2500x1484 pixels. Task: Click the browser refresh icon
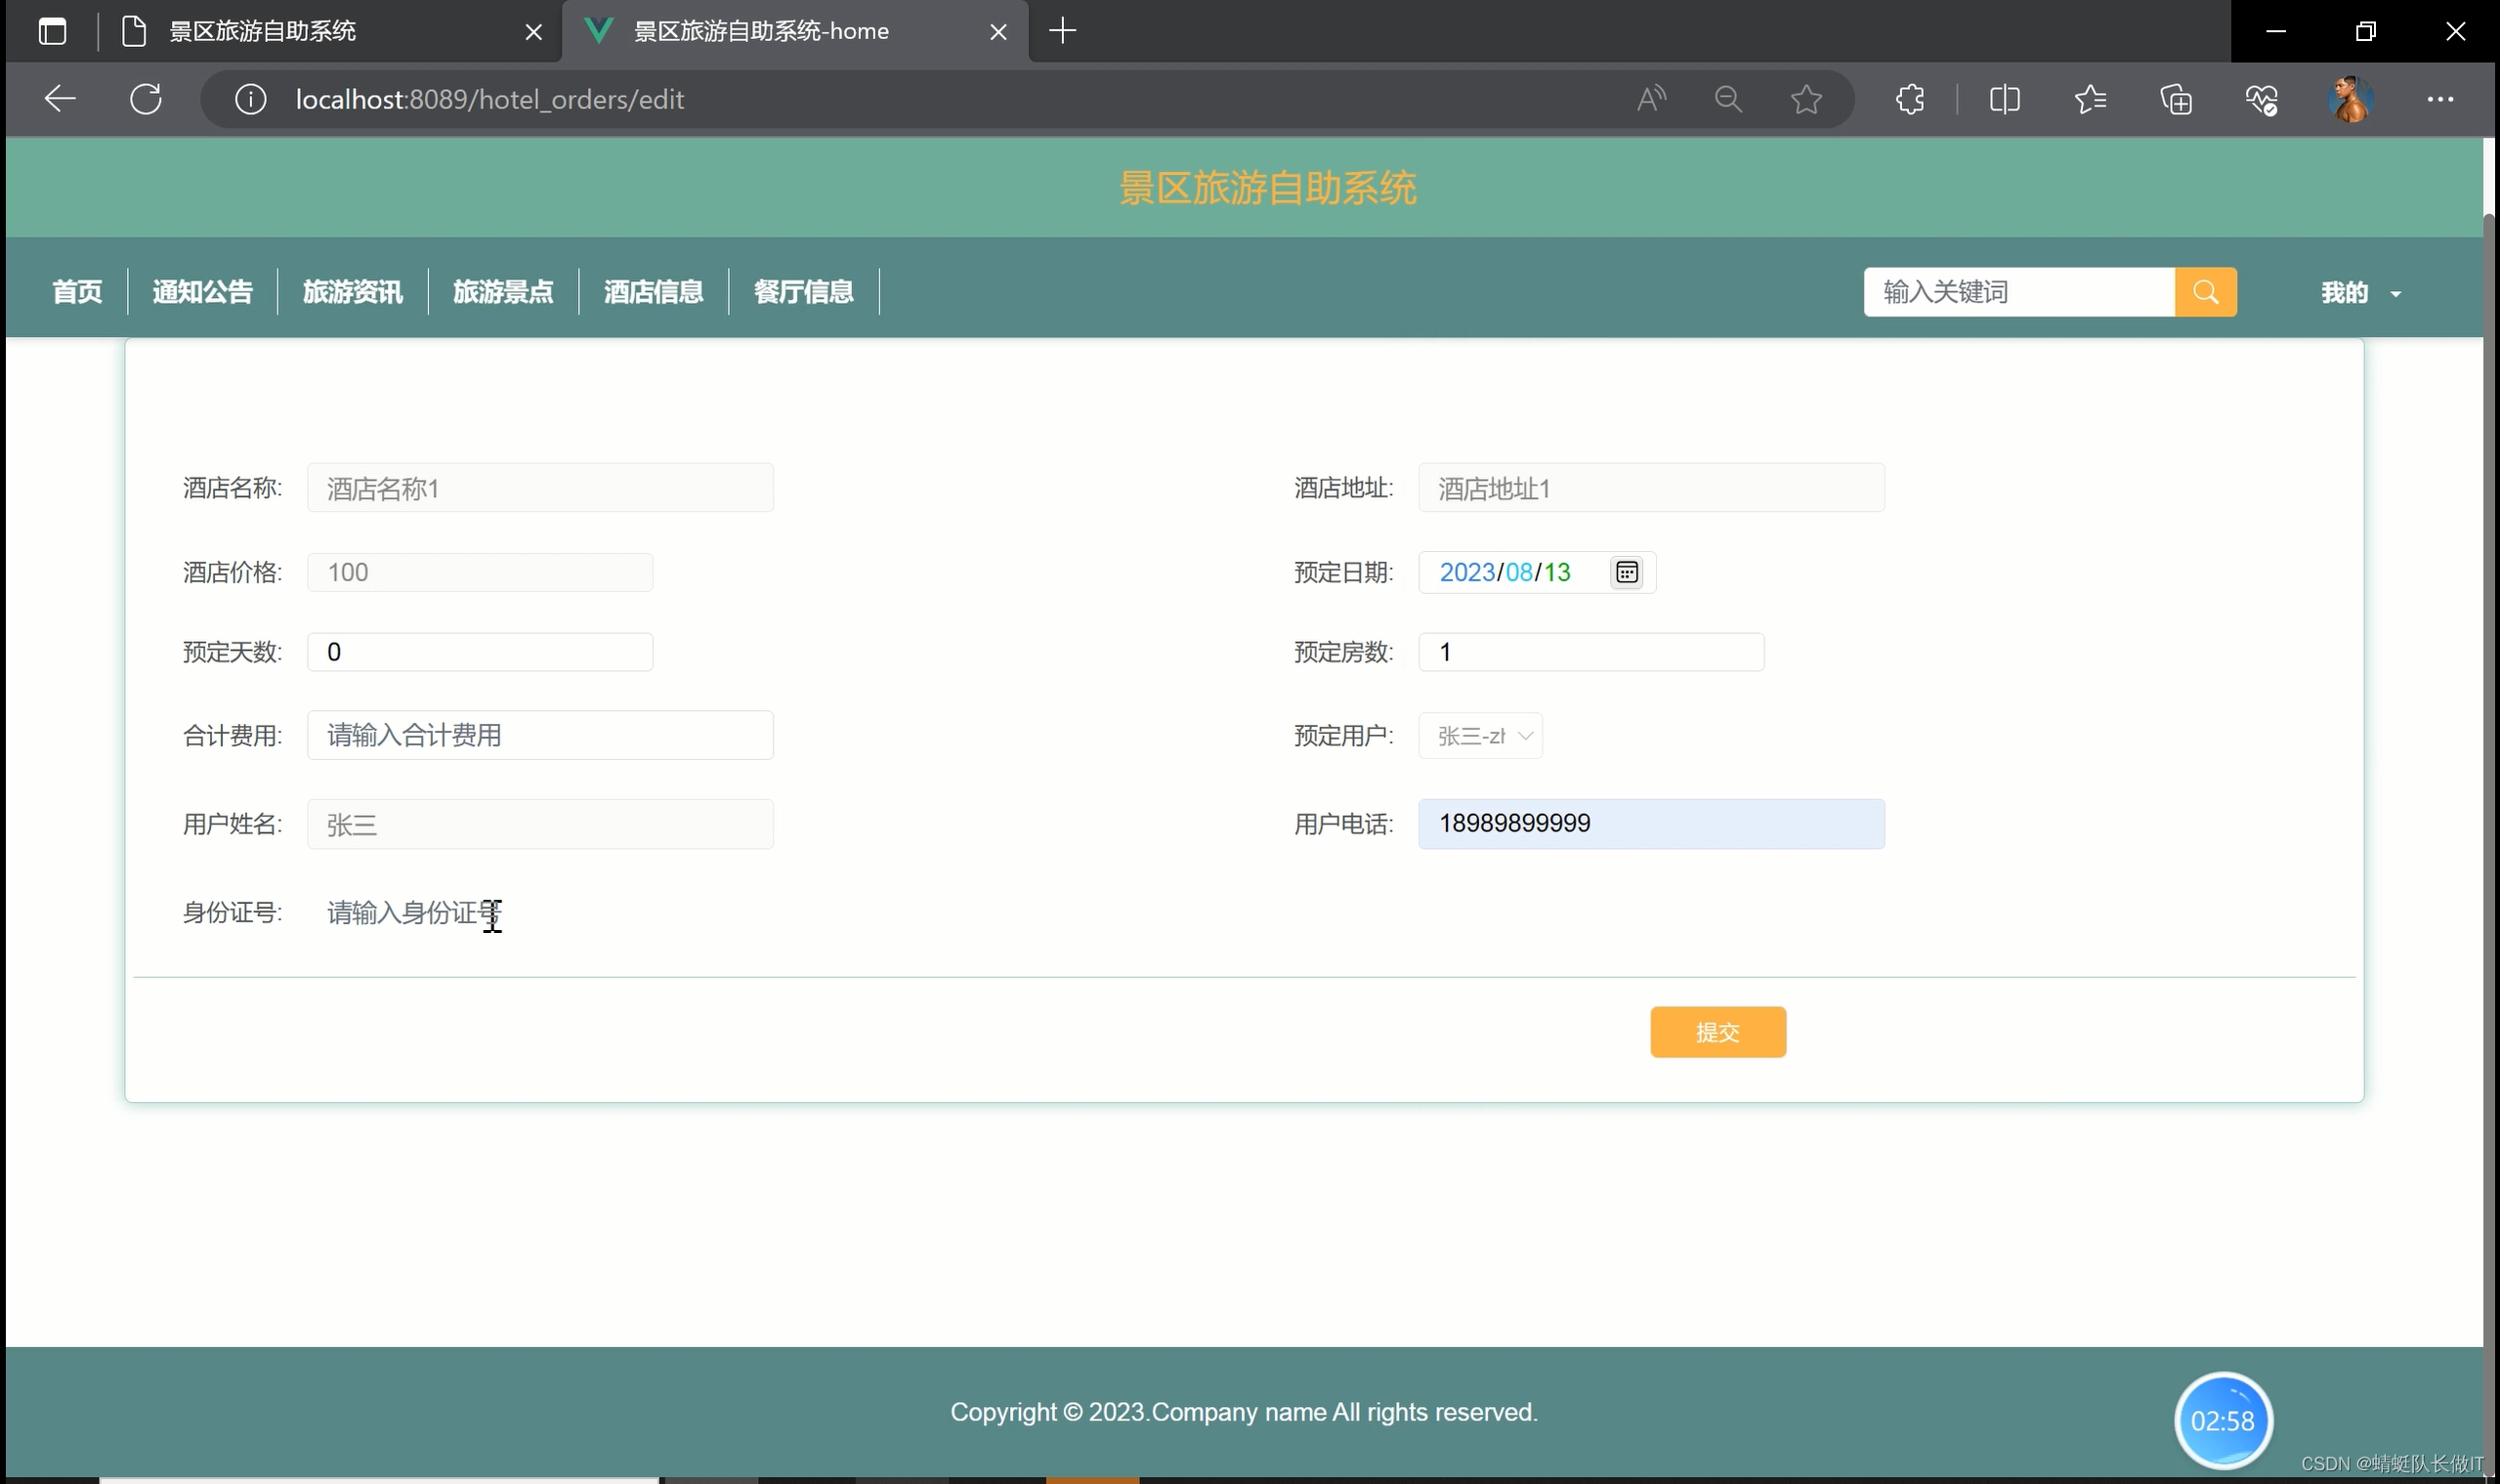pyautogui.click(x=146, y=99)
